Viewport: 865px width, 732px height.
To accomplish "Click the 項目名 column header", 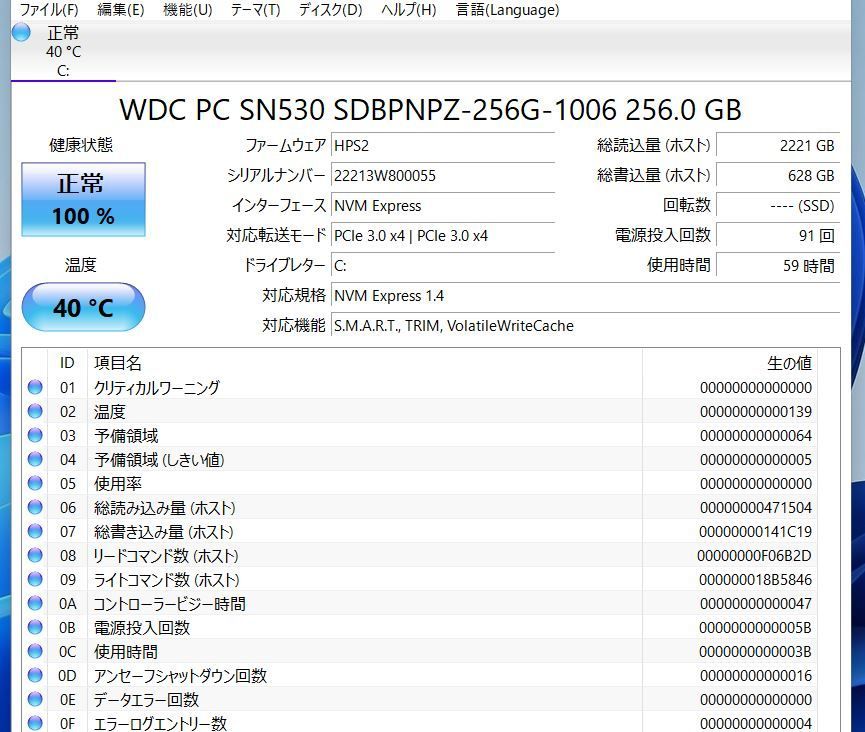I will [365, 363].
